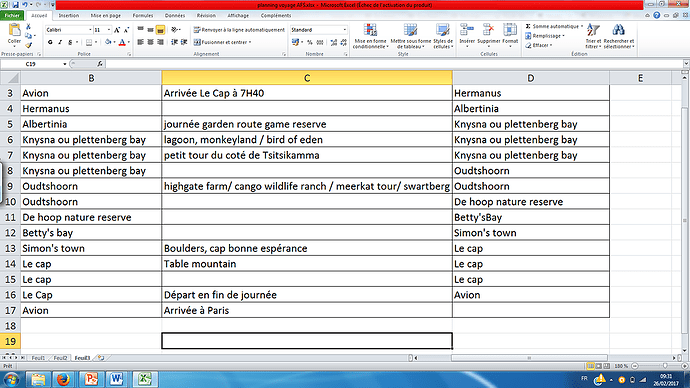Click the Remplissage button
This screenshot has width=690, height=388.
544,36
